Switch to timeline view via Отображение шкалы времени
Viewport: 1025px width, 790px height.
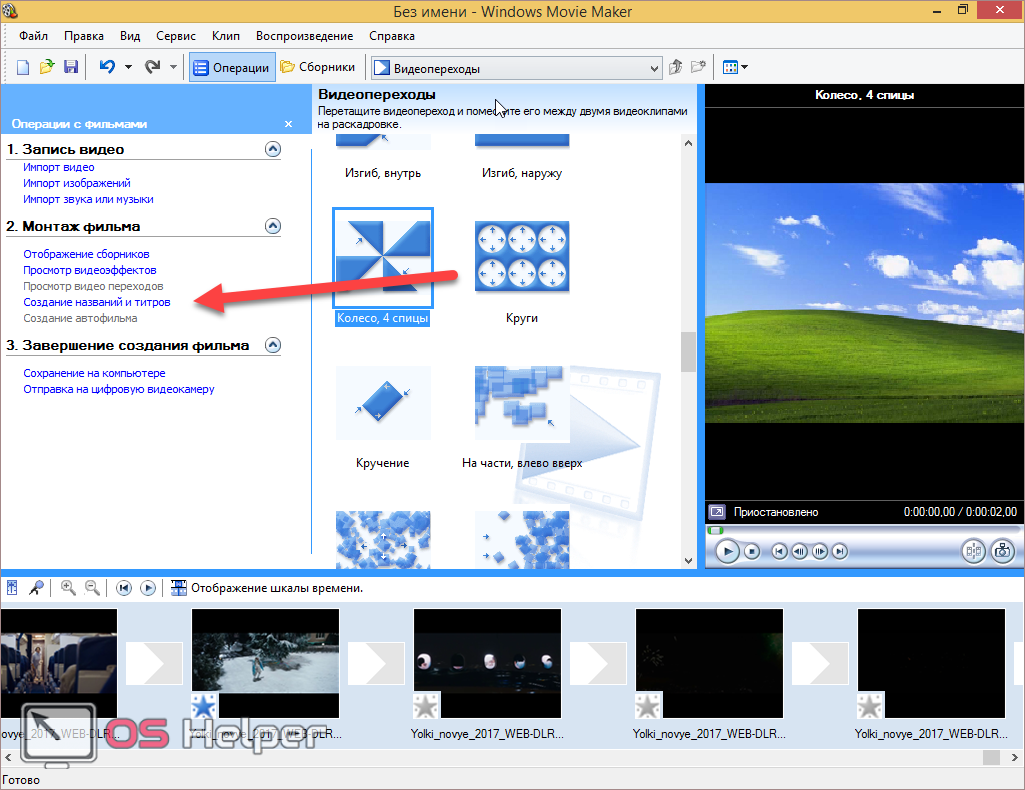click(266, 588)
